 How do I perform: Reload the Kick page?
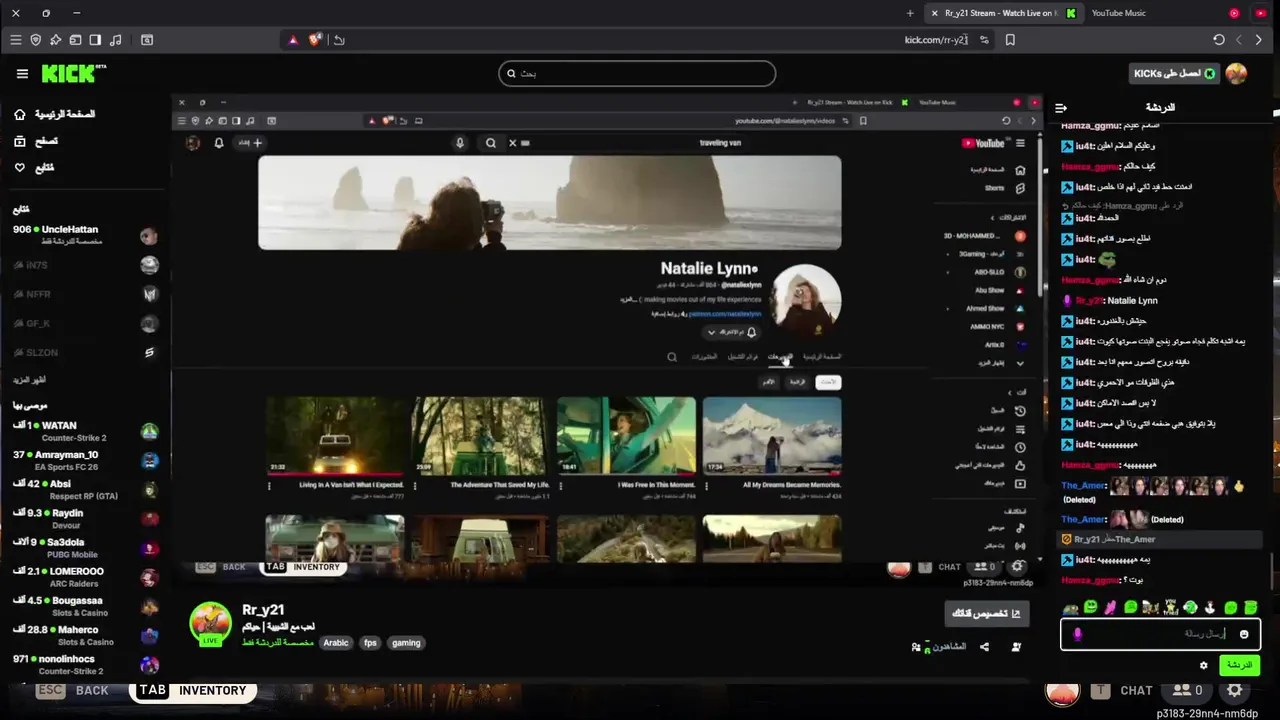pos(1218,40)
